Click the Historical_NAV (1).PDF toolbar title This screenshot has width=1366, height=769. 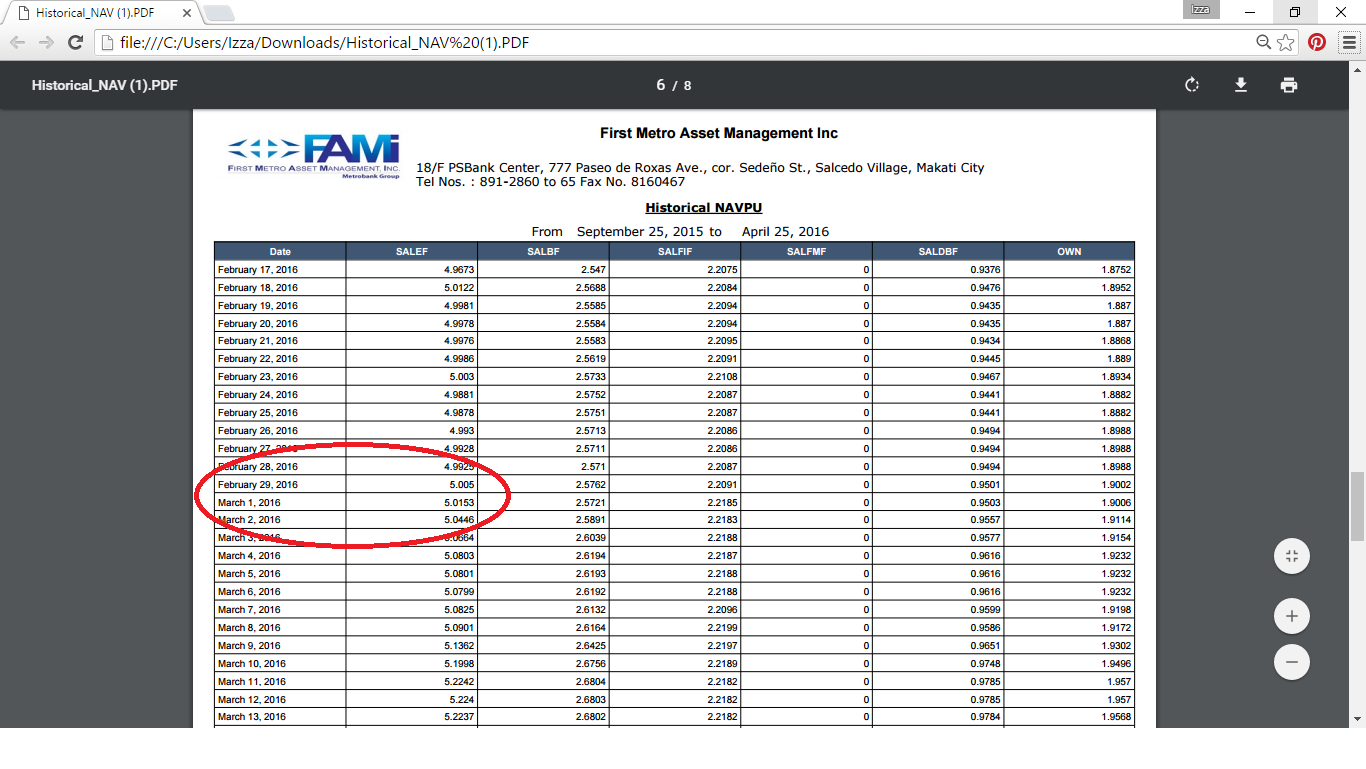click(104, 85)
